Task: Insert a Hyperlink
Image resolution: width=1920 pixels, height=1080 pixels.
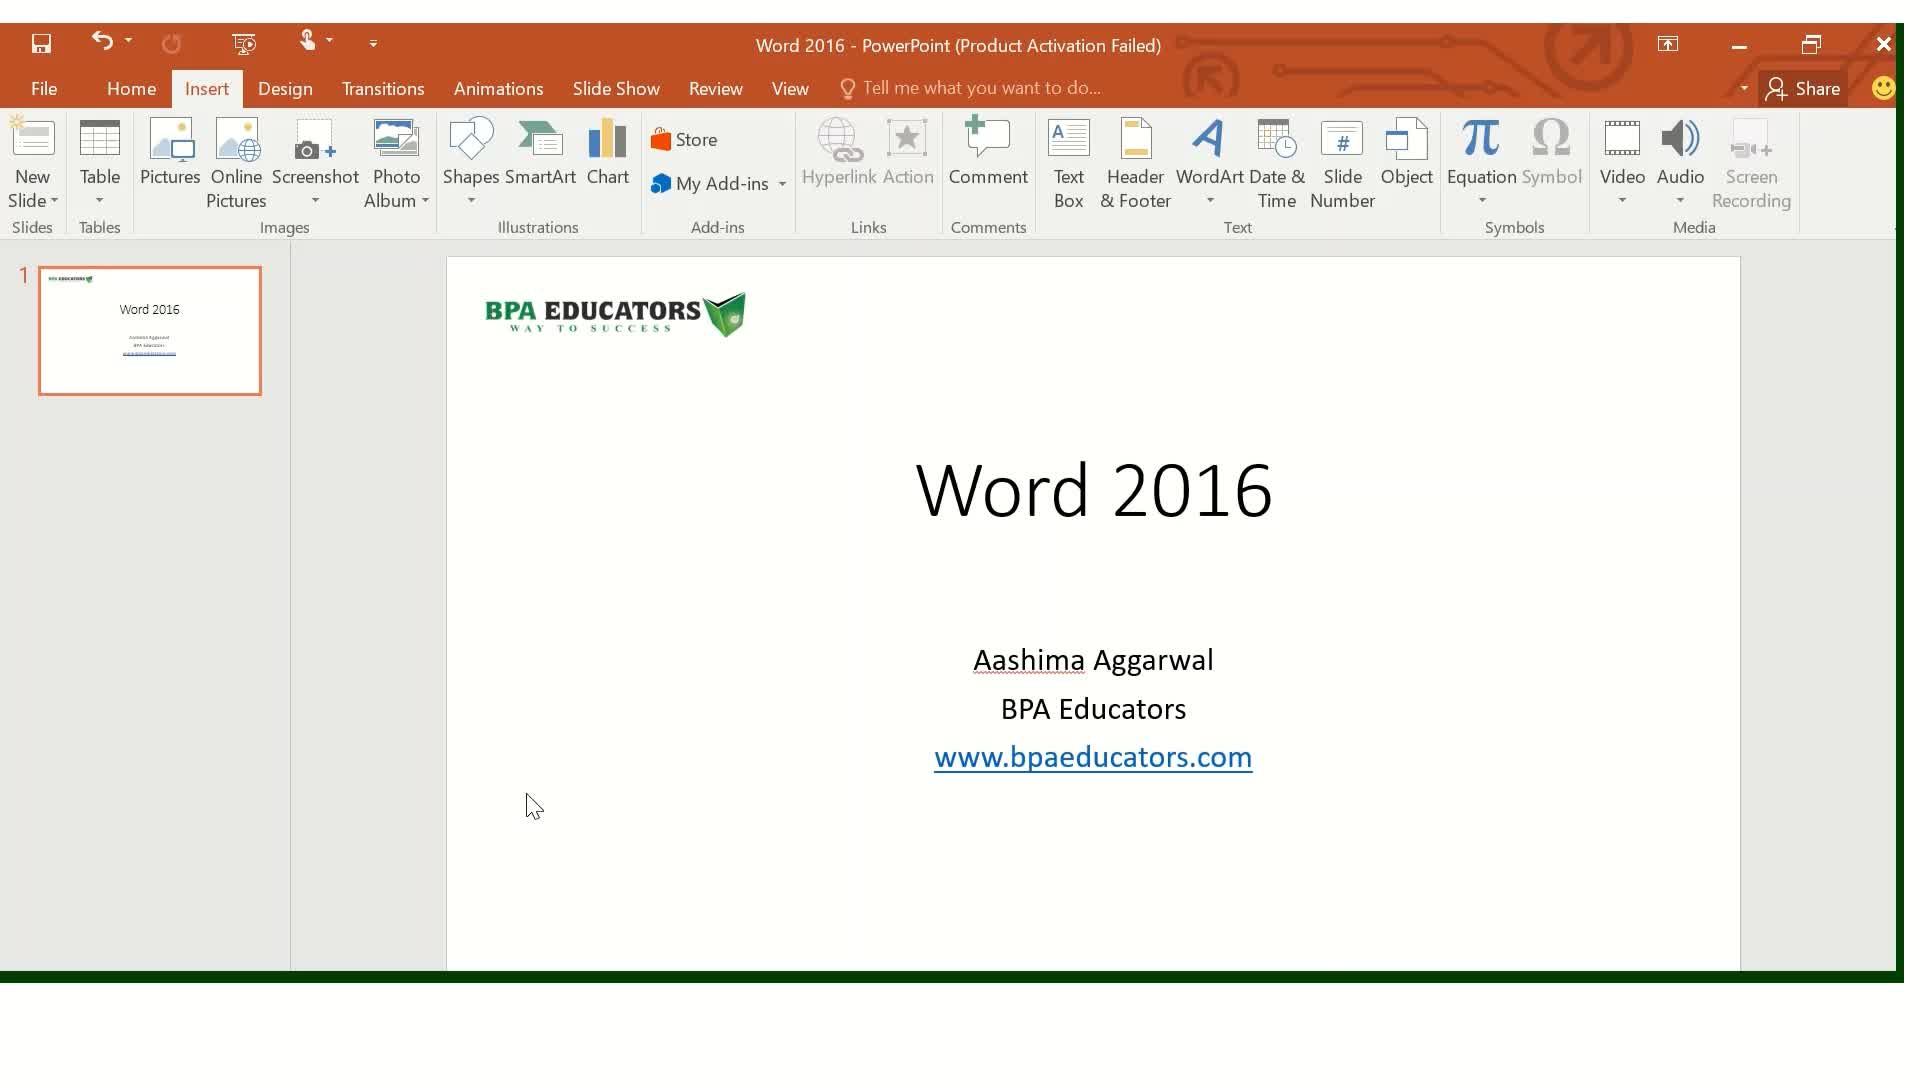Action: pos(839,152)
